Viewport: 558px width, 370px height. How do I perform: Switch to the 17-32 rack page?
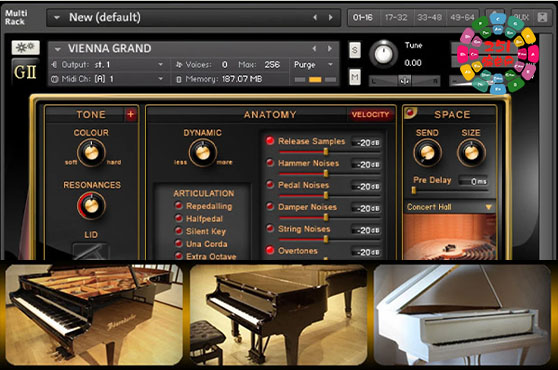(396, 17)
